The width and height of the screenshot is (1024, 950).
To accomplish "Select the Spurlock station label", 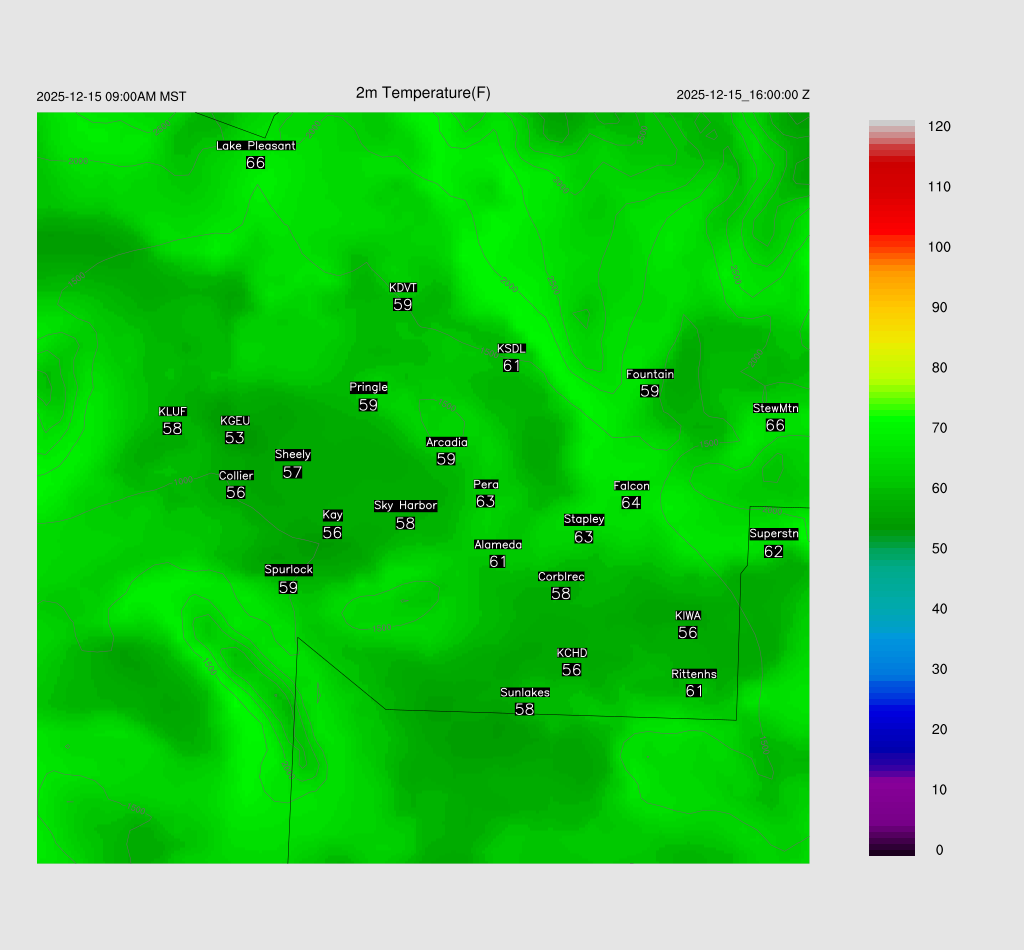I will (288, 570).
